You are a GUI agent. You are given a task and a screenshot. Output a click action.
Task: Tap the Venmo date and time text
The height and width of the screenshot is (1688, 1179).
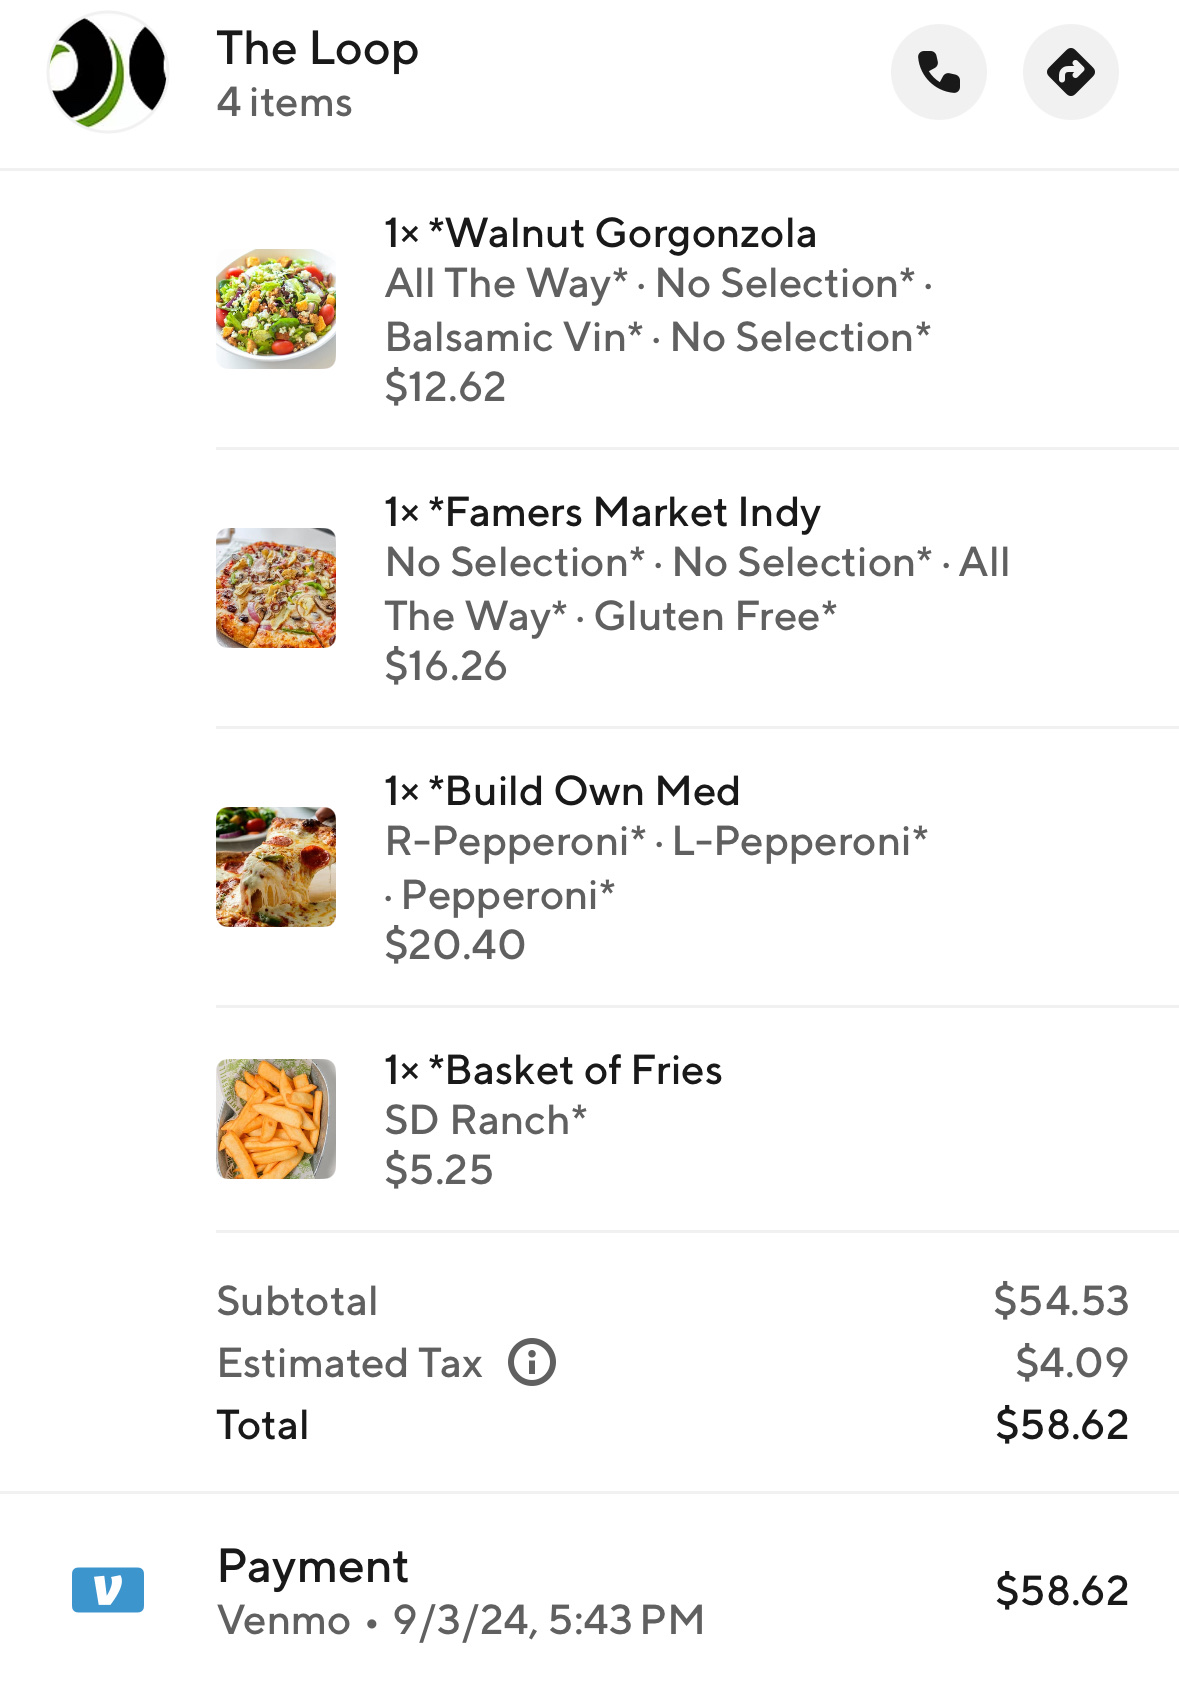click(x=461, y=1620)
